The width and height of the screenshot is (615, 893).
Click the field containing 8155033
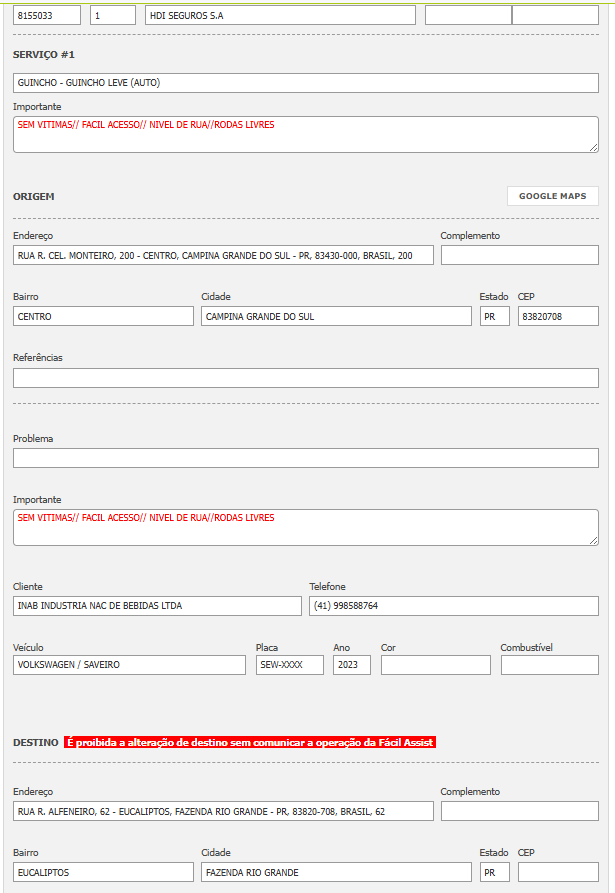pyautogui.click(x=47, y=15)
